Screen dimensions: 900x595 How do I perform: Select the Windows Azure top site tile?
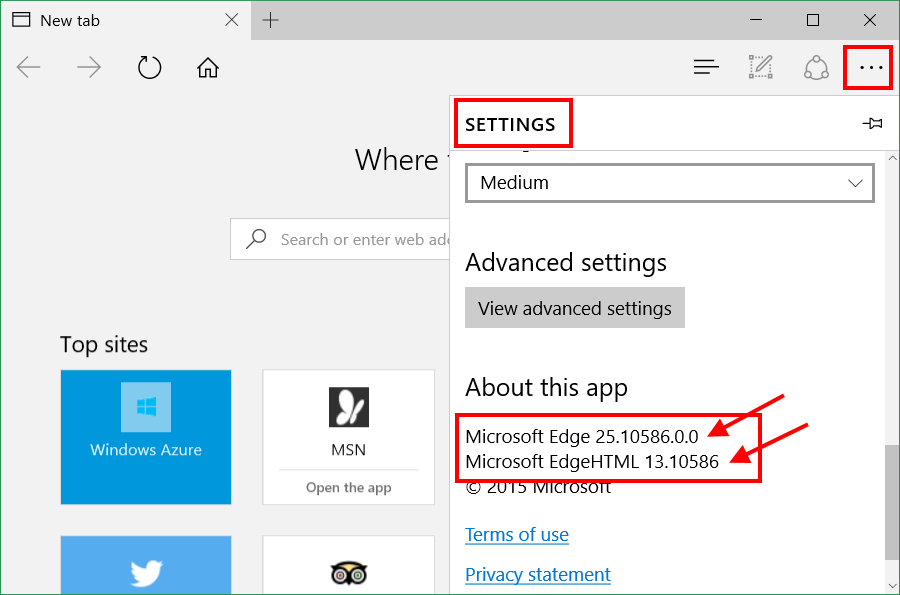coord(145,437)
